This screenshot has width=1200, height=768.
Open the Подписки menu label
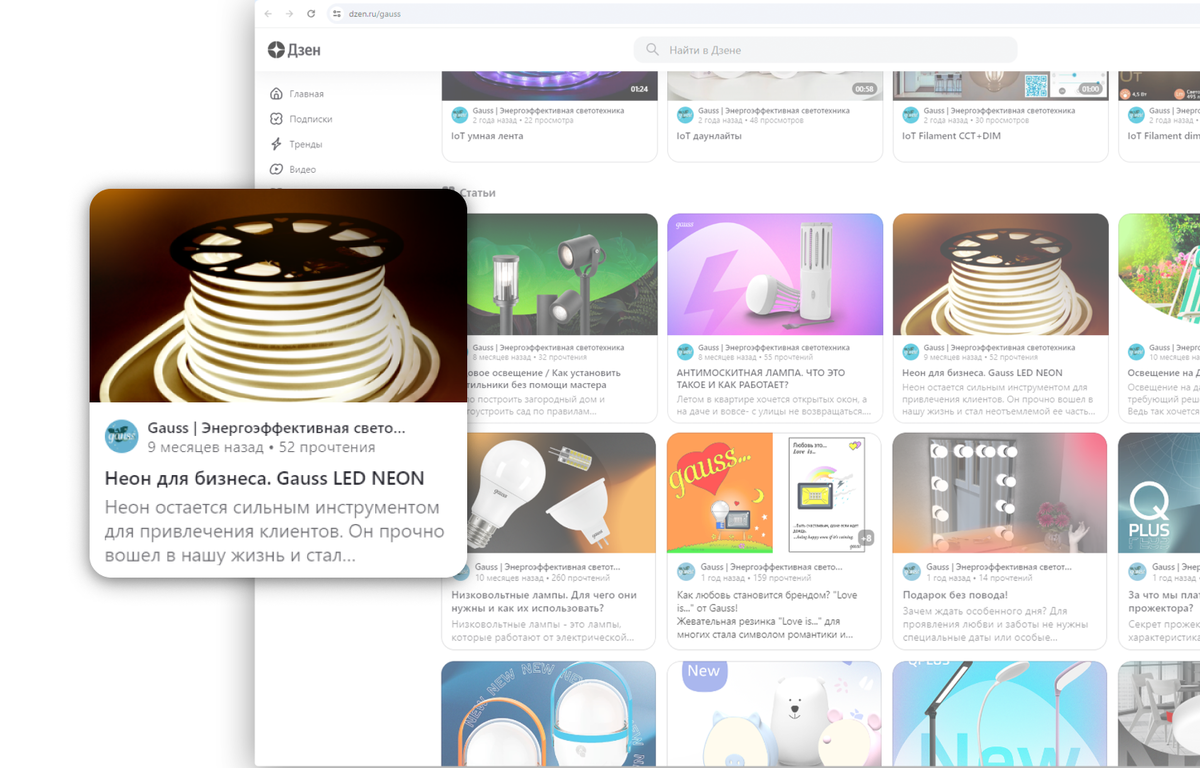[x=310, y=119]
